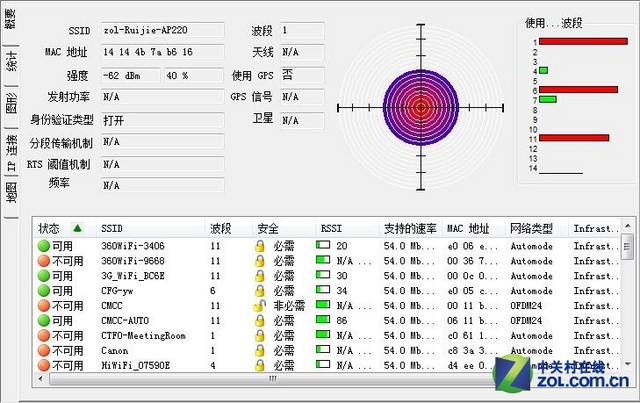Click the SSID field zol-Ruijie-AP220
This screenshot has height=403, width=640.
(162, 30)
